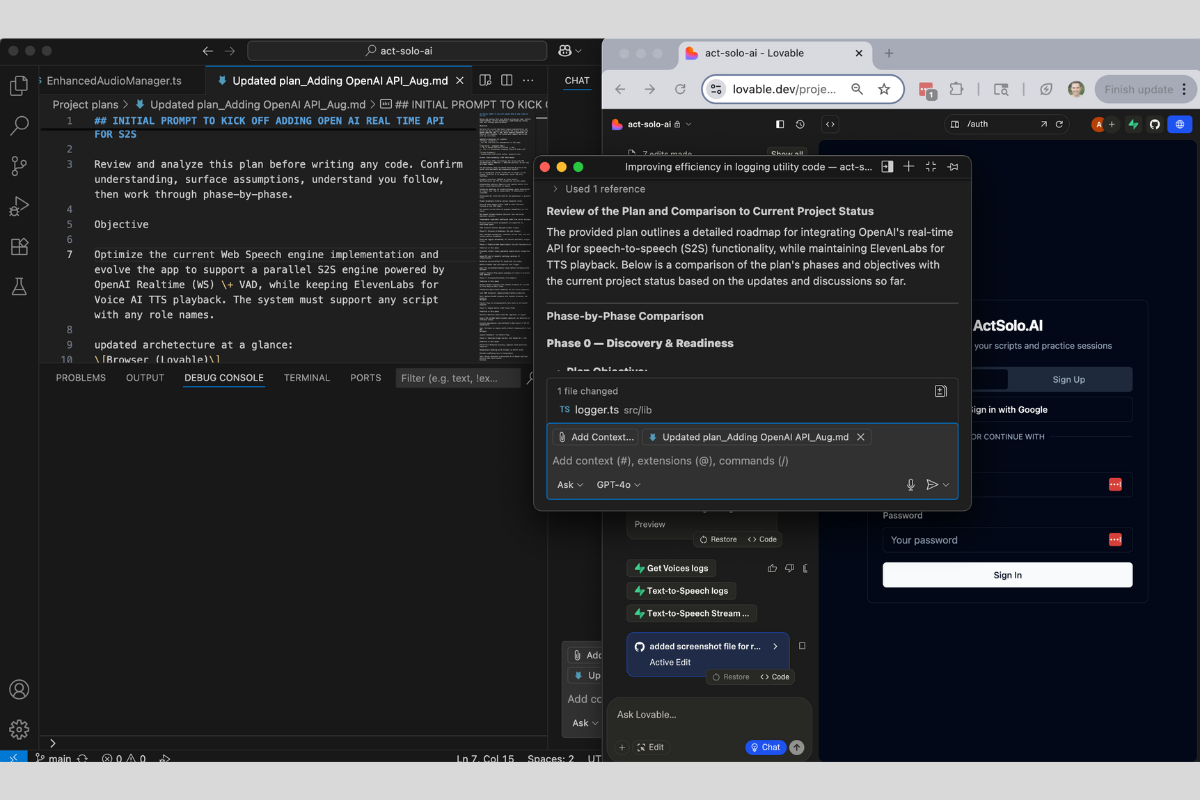The width and height of the screenshot is (1200, 800).
Task: Click thumbs down on the Lovable message
Action: [789, 568]
